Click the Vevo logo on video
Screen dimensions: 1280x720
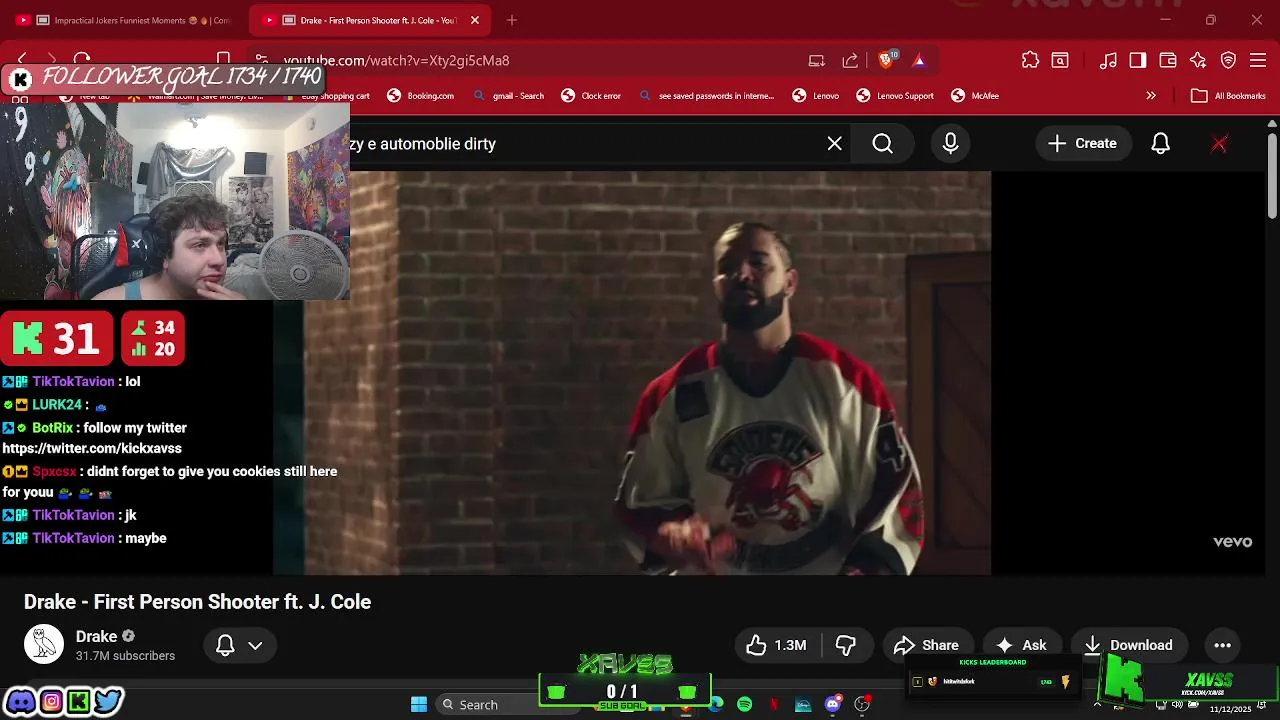tap(1232, 542)
